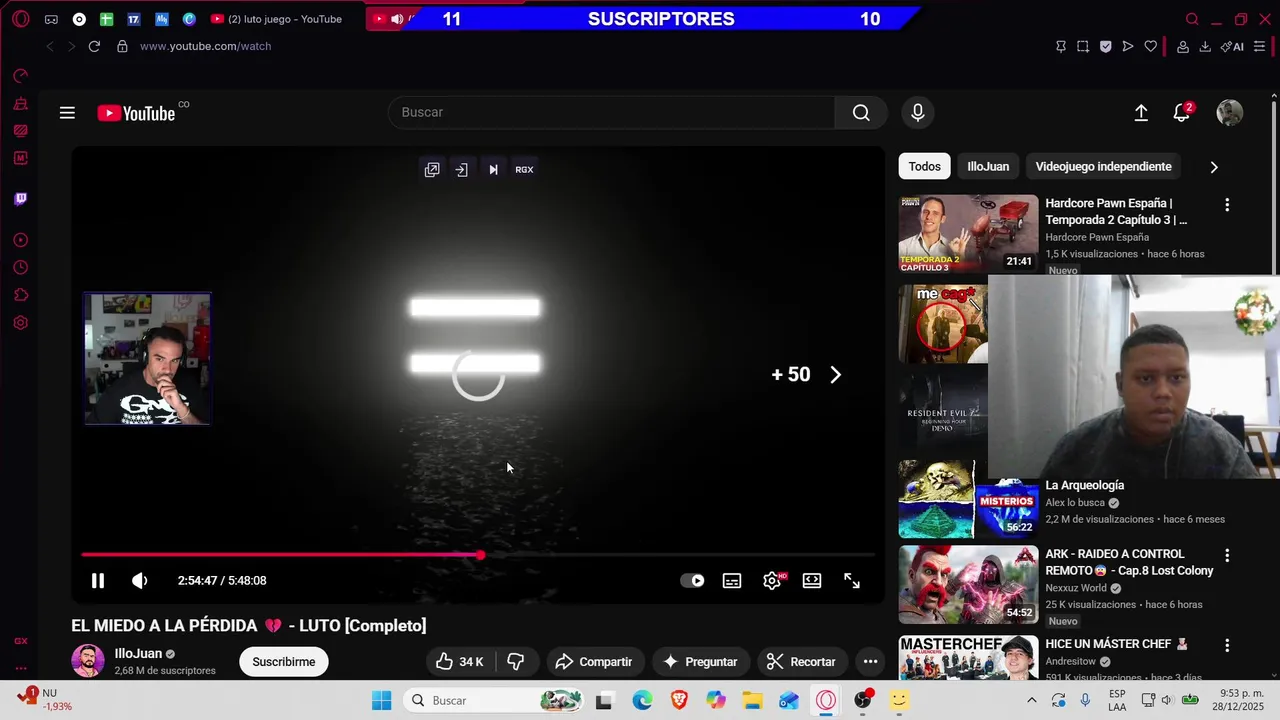Open the tab search magnifier icon
The width and height of the screenshot is (1280, 720).
tap(1192, 19)
